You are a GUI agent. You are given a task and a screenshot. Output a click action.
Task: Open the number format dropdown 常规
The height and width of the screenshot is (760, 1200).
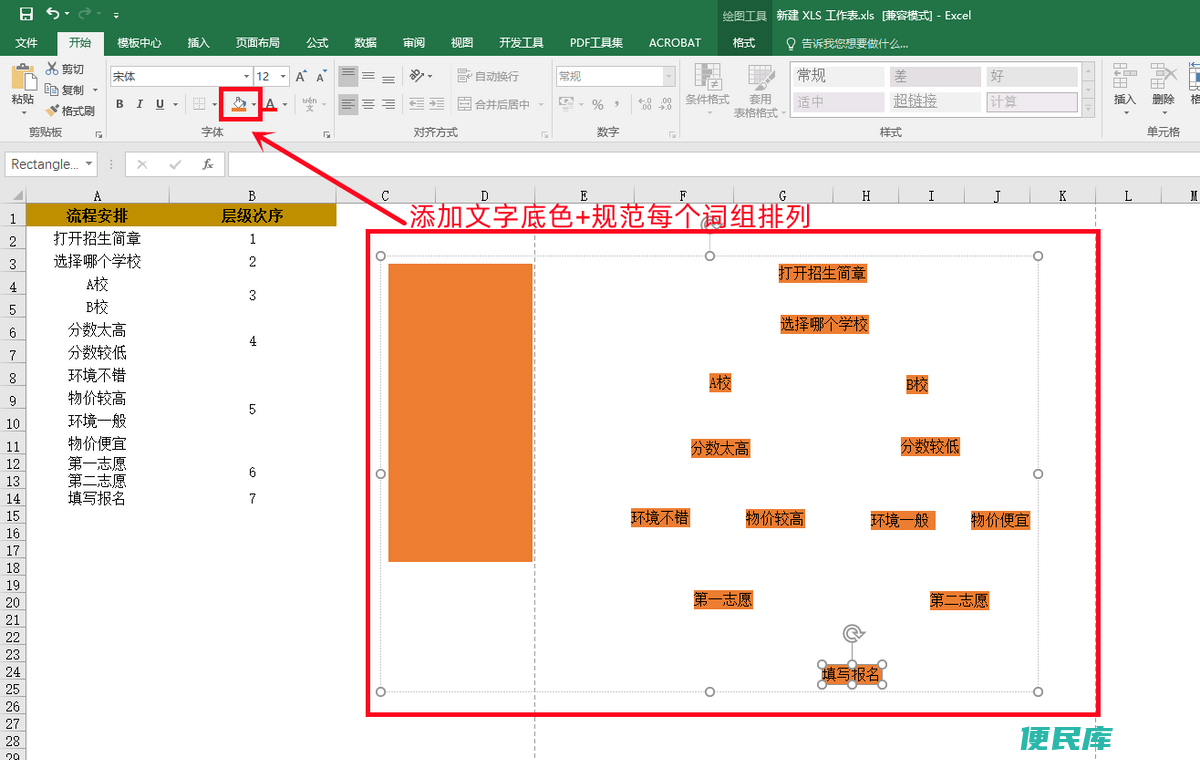[669, 76]
